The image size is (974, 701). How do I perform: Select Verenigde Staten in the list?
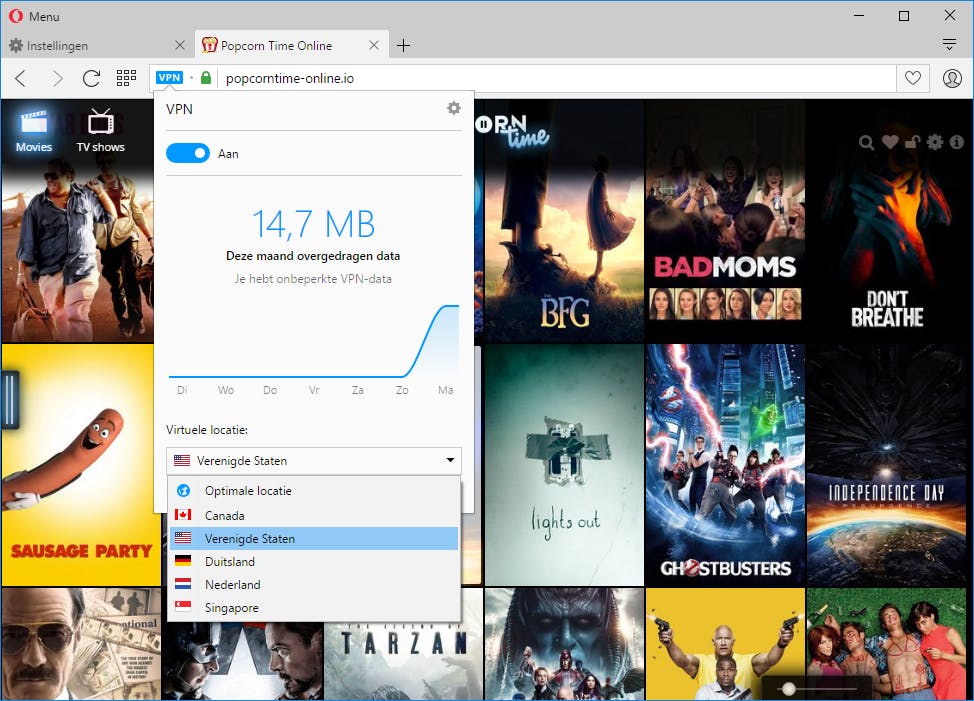(x=314, y=538)
